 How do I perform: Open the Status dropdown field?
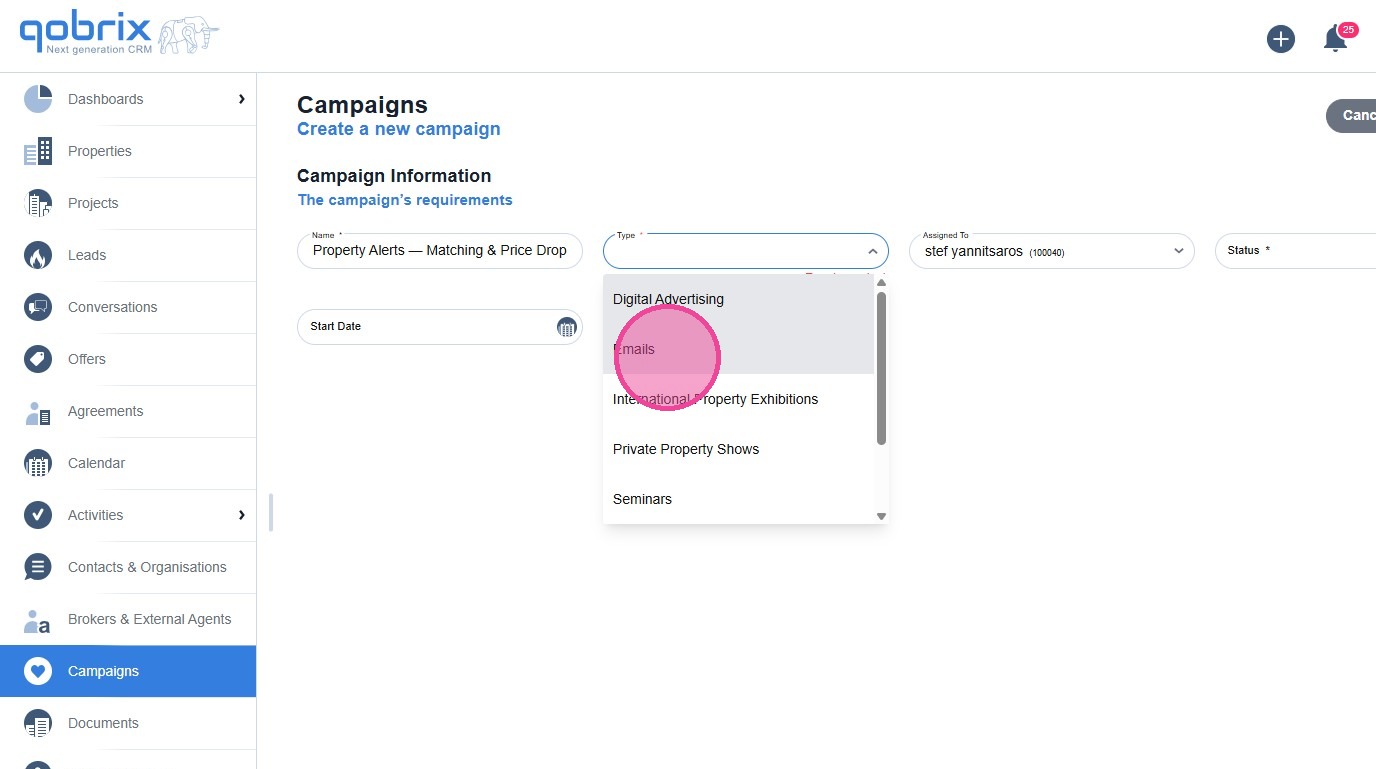click(1295, 251)
